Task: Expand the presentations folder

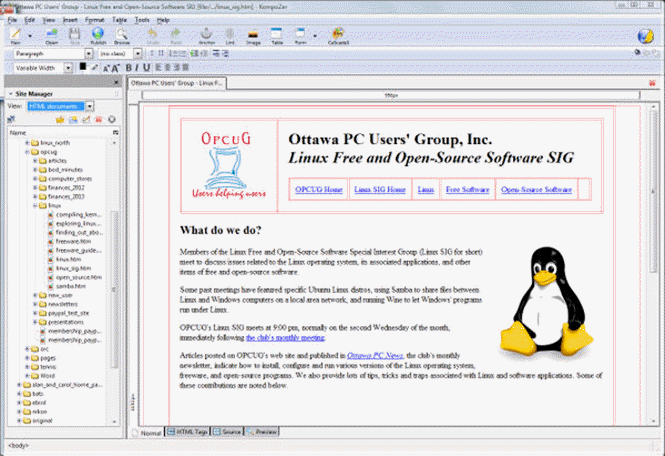Action: pyautogui.click(x=35, y=322)
